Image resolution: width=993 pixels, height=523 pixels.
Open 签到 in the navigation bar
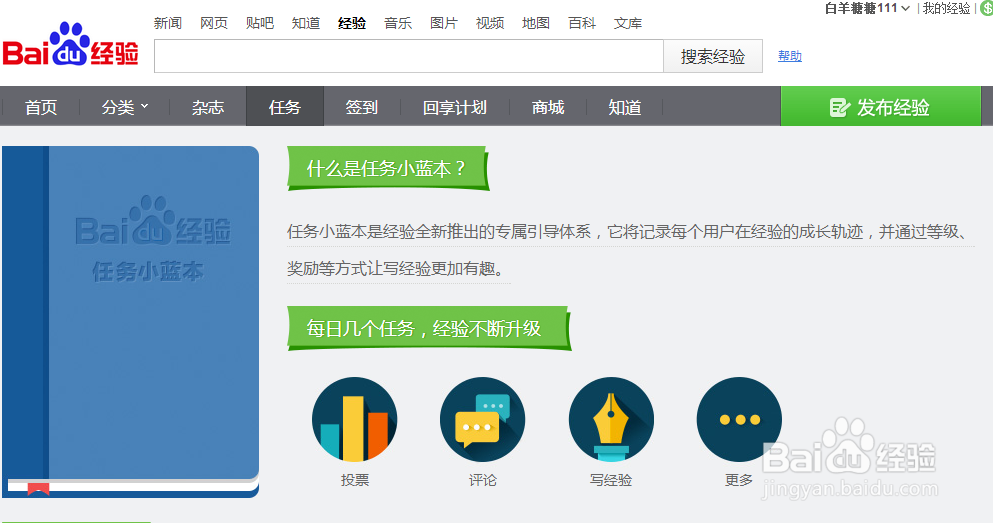(362, 107)
